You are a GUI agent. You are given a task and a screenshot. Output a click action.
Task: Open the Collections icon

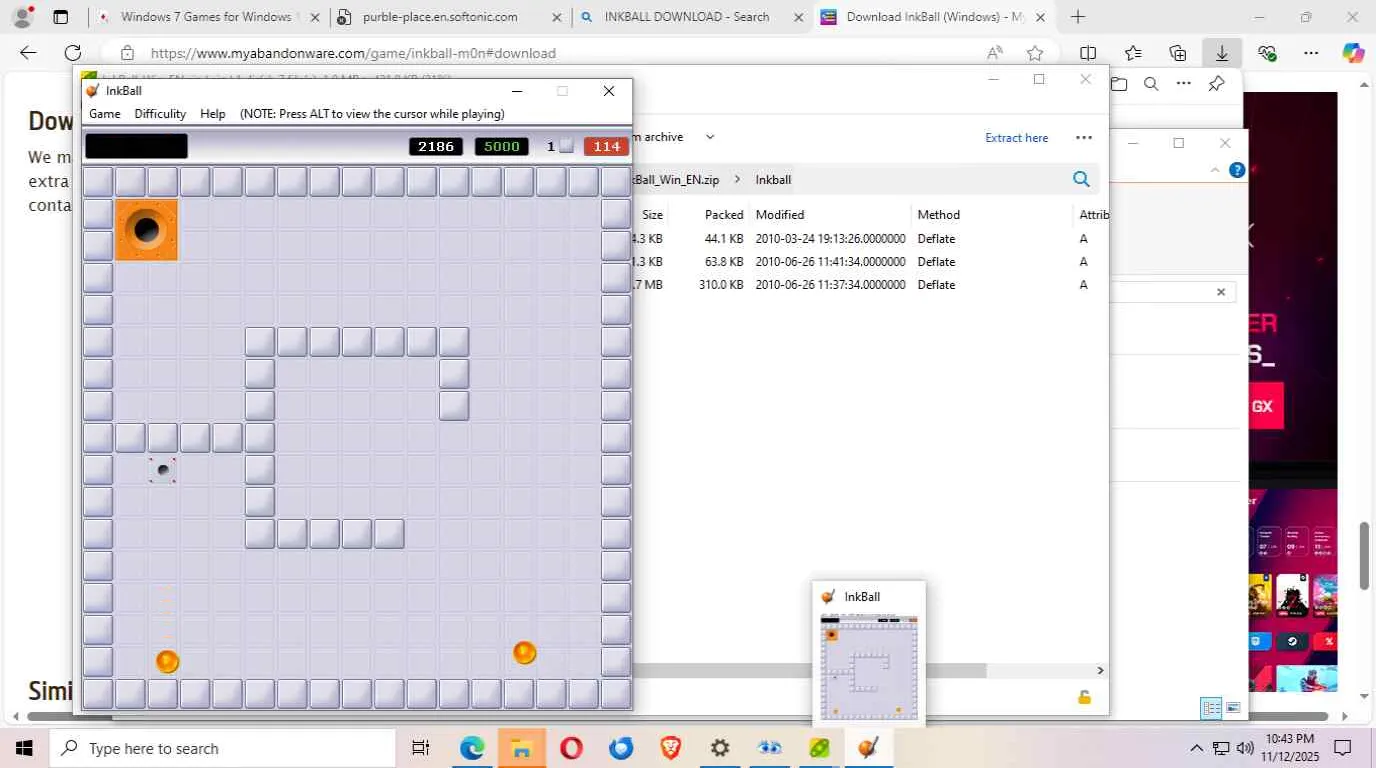pos(1178,53)
